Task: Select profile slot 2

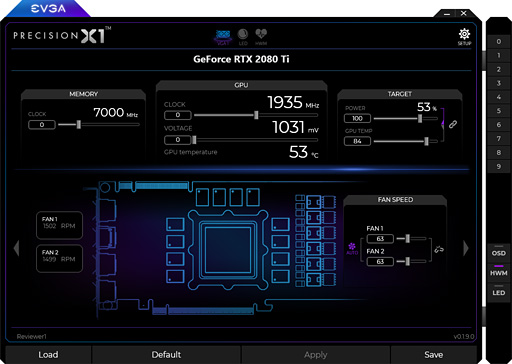Action: (x=499, y=69)
